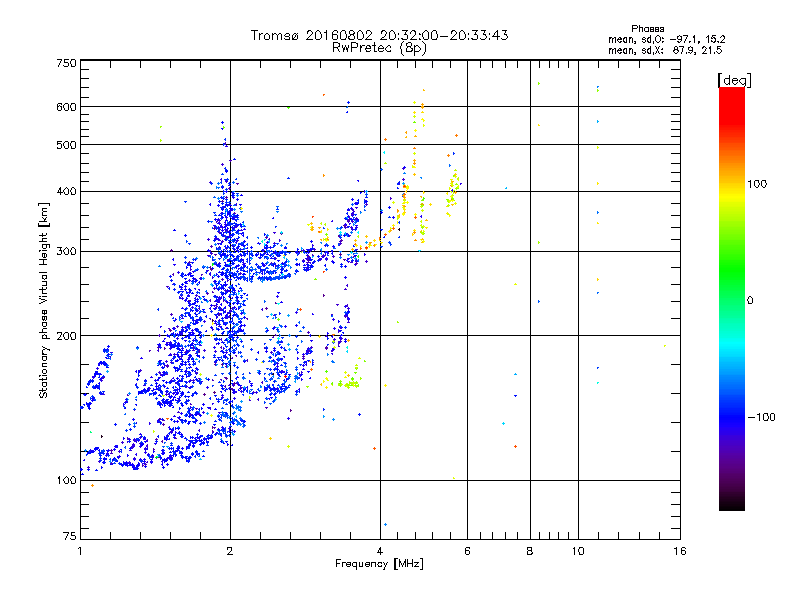Image resolution: width=800 pixels, height=600 pixels.
Task: Click the "75" height tick label
Action: coord(70,536)
